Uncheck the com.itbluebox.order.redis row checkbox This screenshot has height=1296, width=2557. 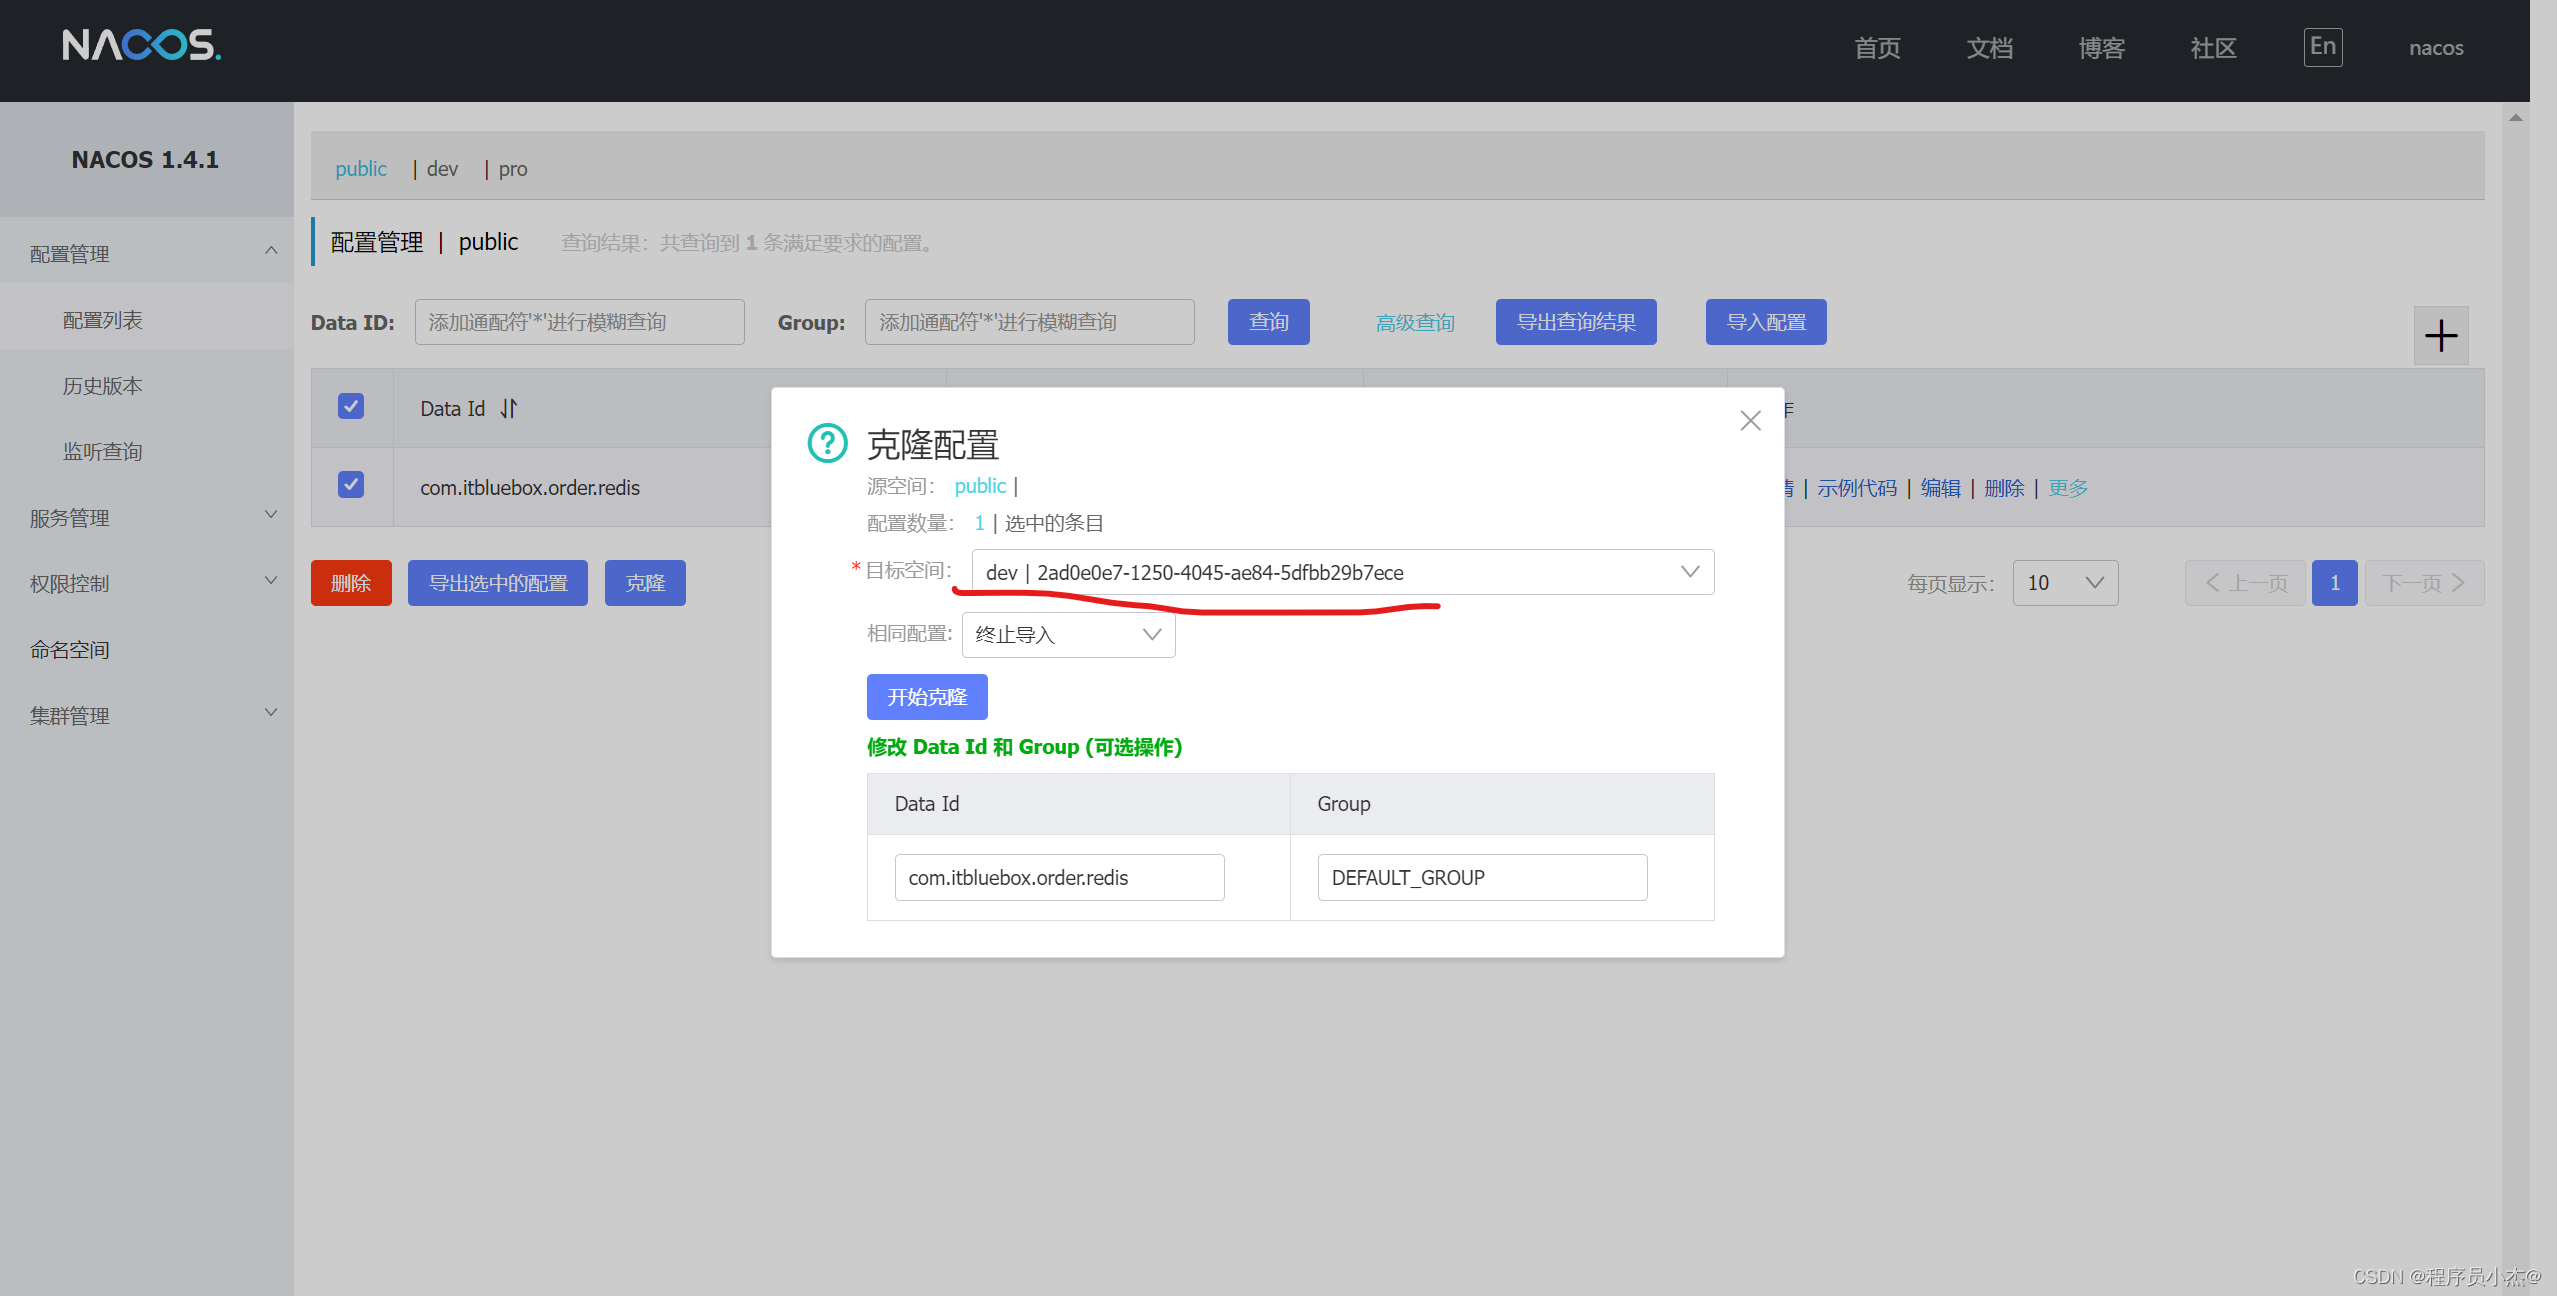pyautogui.click(x=351, y=485)
